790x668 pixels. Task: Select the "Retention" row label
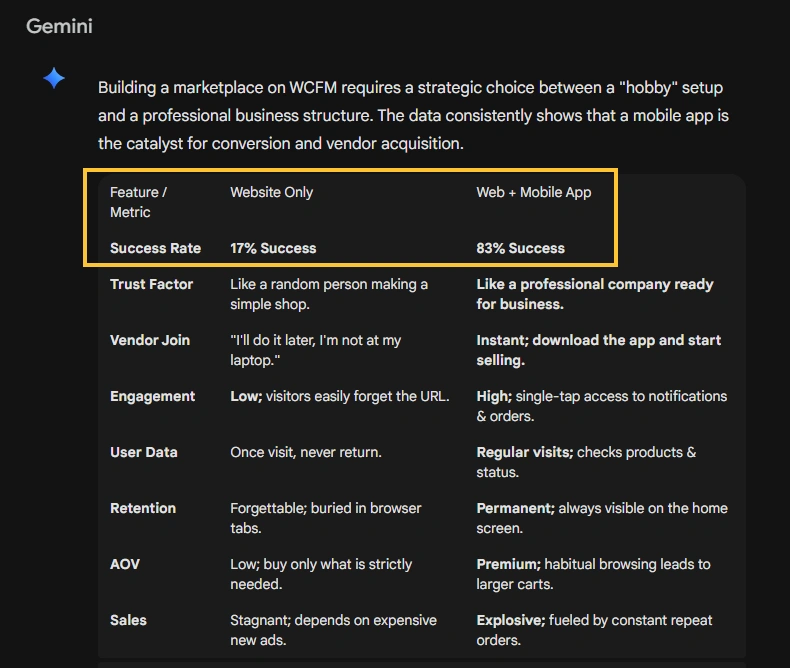(143, 508)
